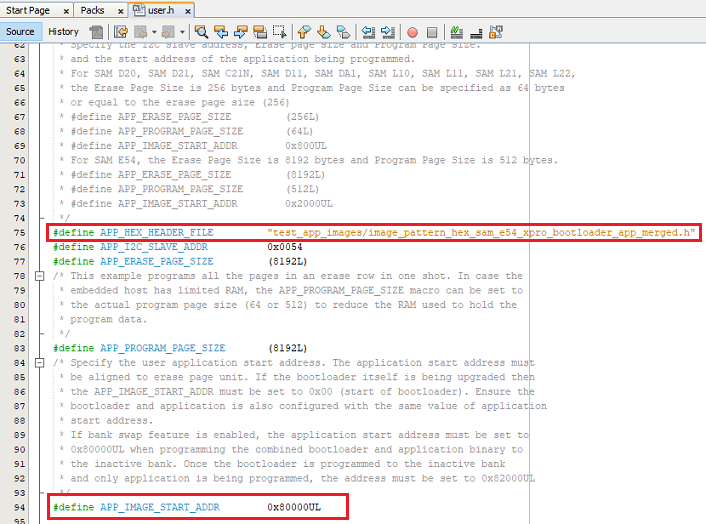Click value 0x80000UL on line 94
The image size is (706, 524).
[x=294, y=507]
